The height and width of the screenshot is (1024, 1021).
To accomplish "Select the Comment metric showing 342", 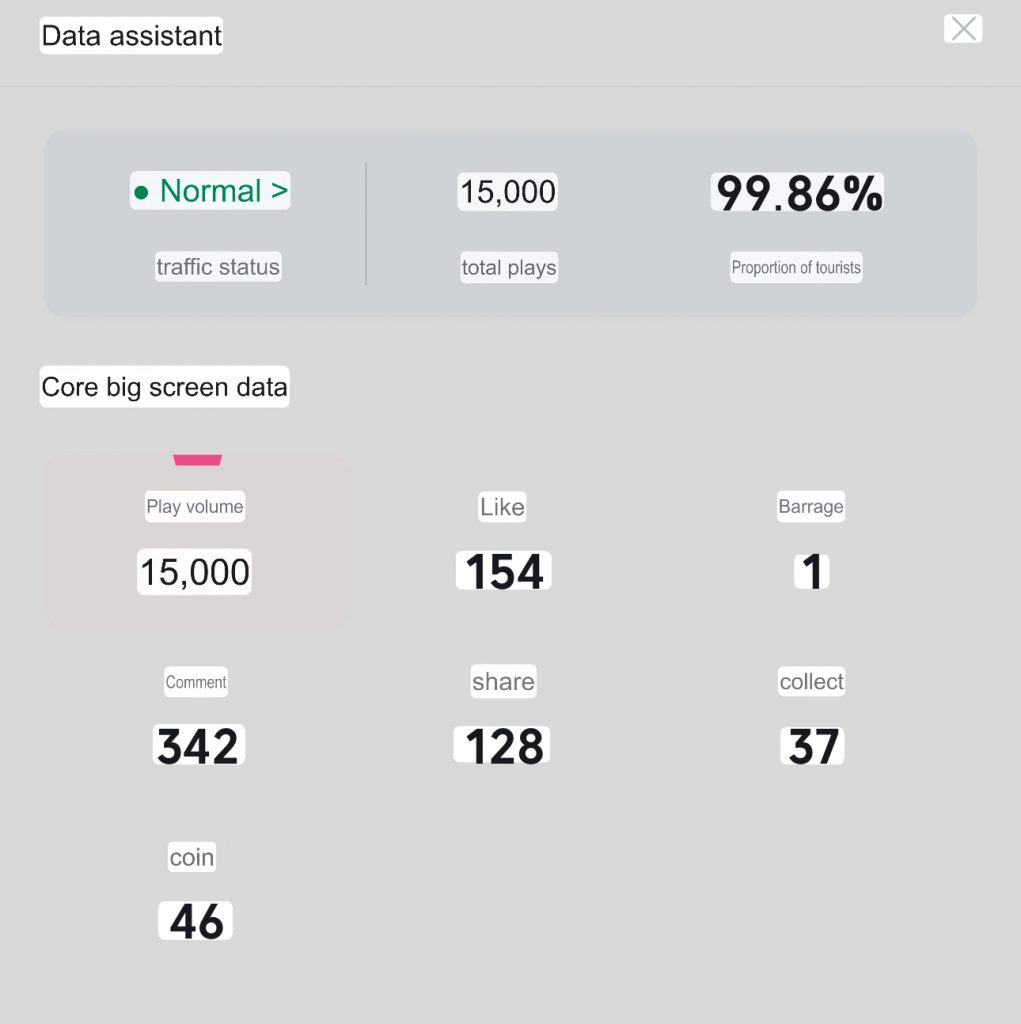I will [x=198, y=716].
